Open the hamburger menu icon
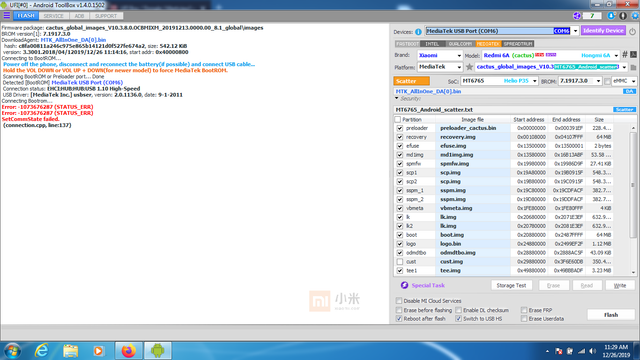Image resolution: width=640 pixels, height=360 pixels. [7, 16]
